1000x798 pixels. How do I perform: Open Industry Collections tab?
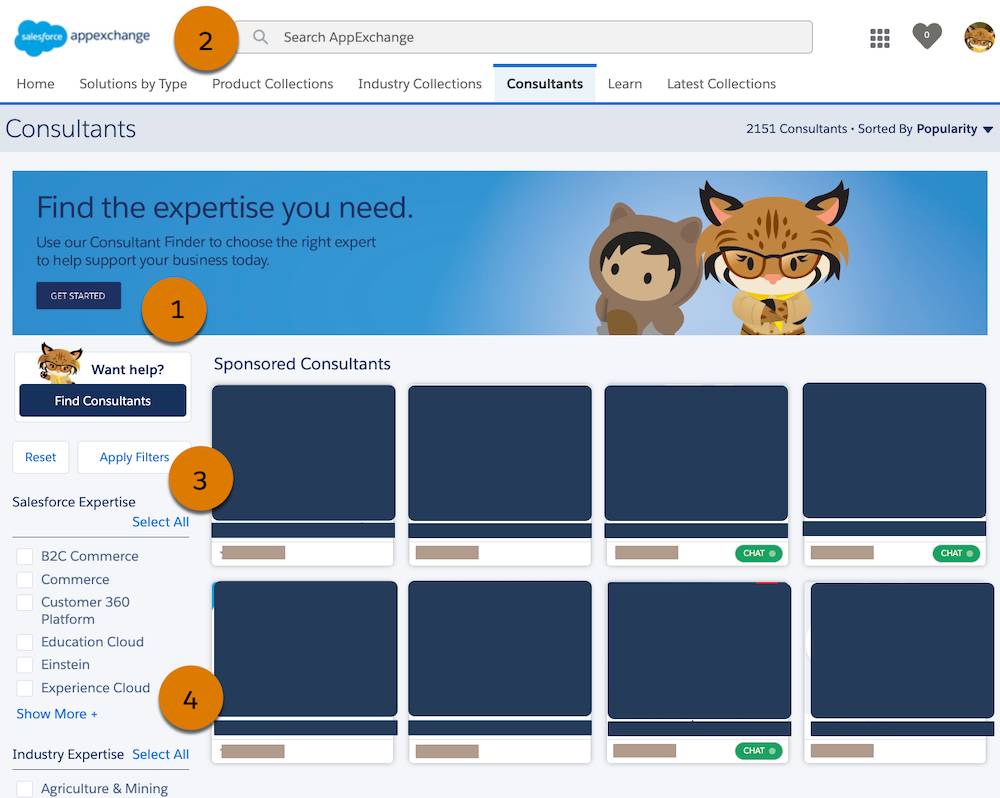(420, 84)
